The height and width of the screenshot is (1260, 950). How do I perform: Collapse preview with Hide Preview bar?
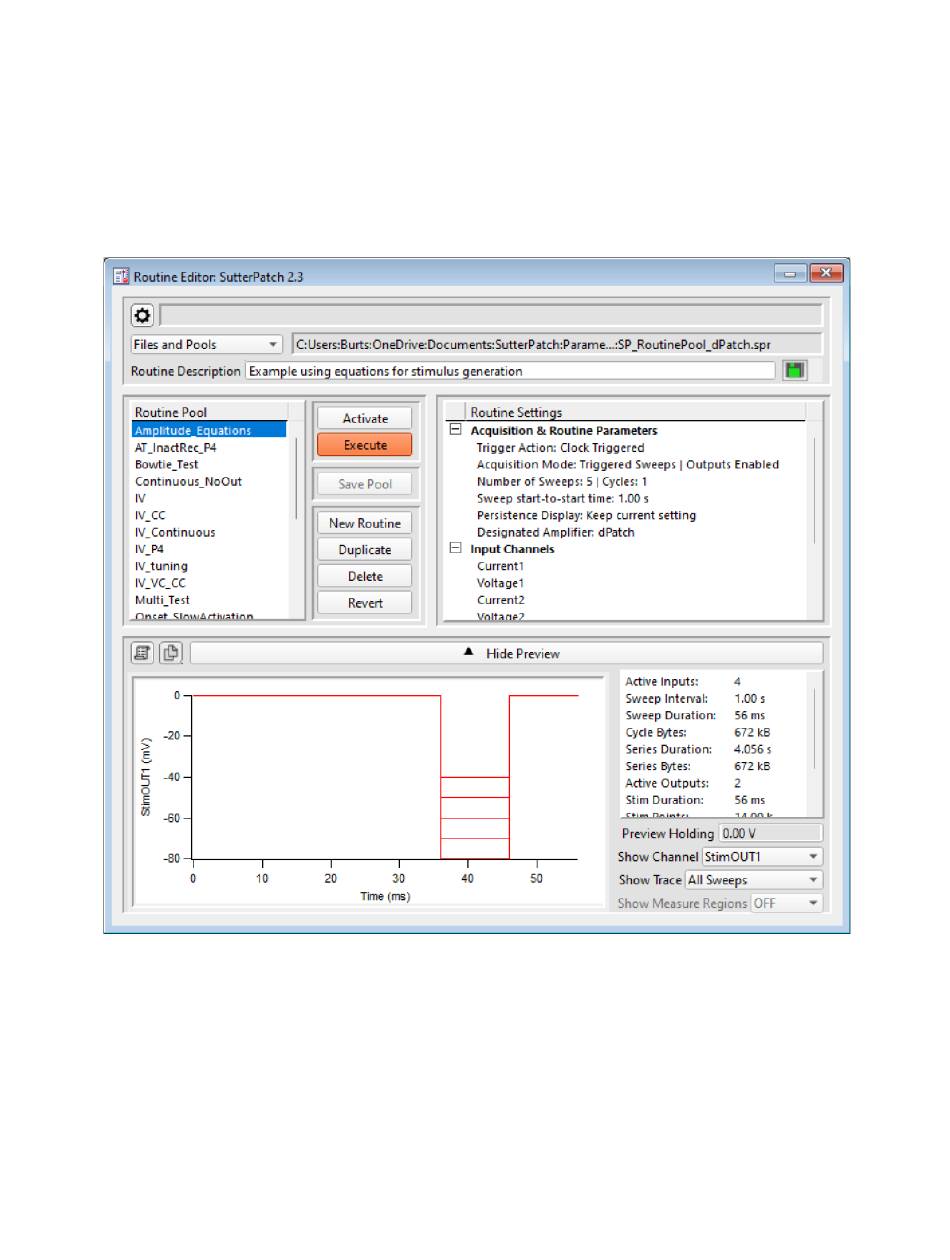(506, 653)
